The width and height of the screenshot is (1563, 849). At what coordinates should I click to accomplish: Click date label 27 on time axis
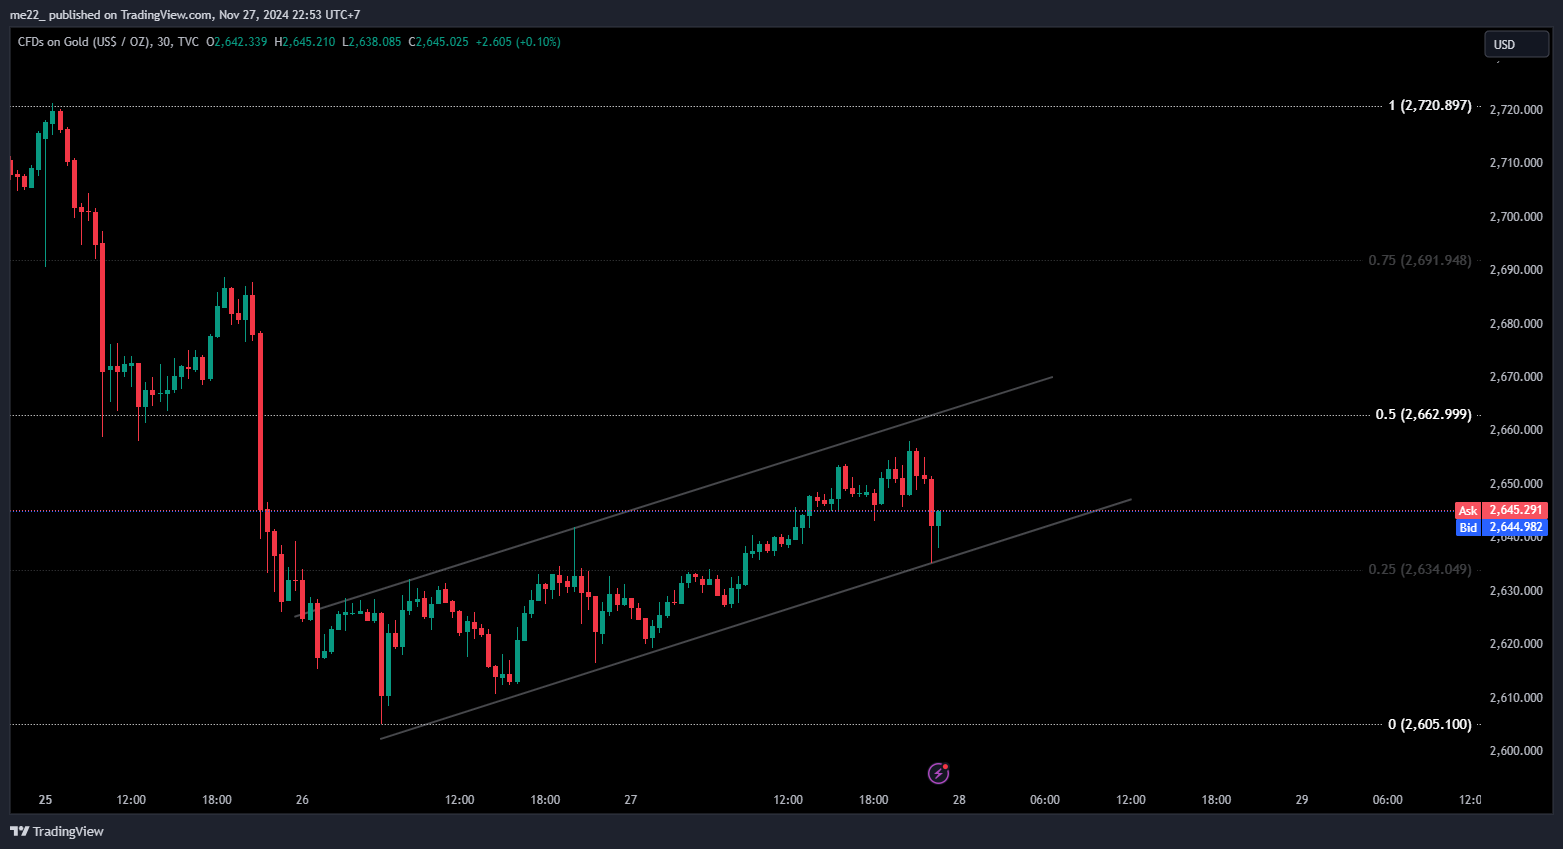point(630,800)
